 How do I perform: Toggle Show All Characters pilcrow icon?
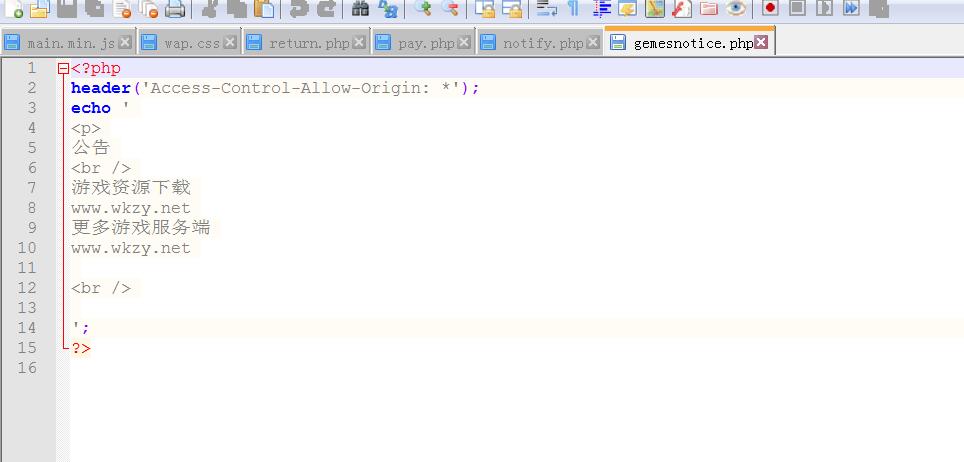(x=573, y=9)
